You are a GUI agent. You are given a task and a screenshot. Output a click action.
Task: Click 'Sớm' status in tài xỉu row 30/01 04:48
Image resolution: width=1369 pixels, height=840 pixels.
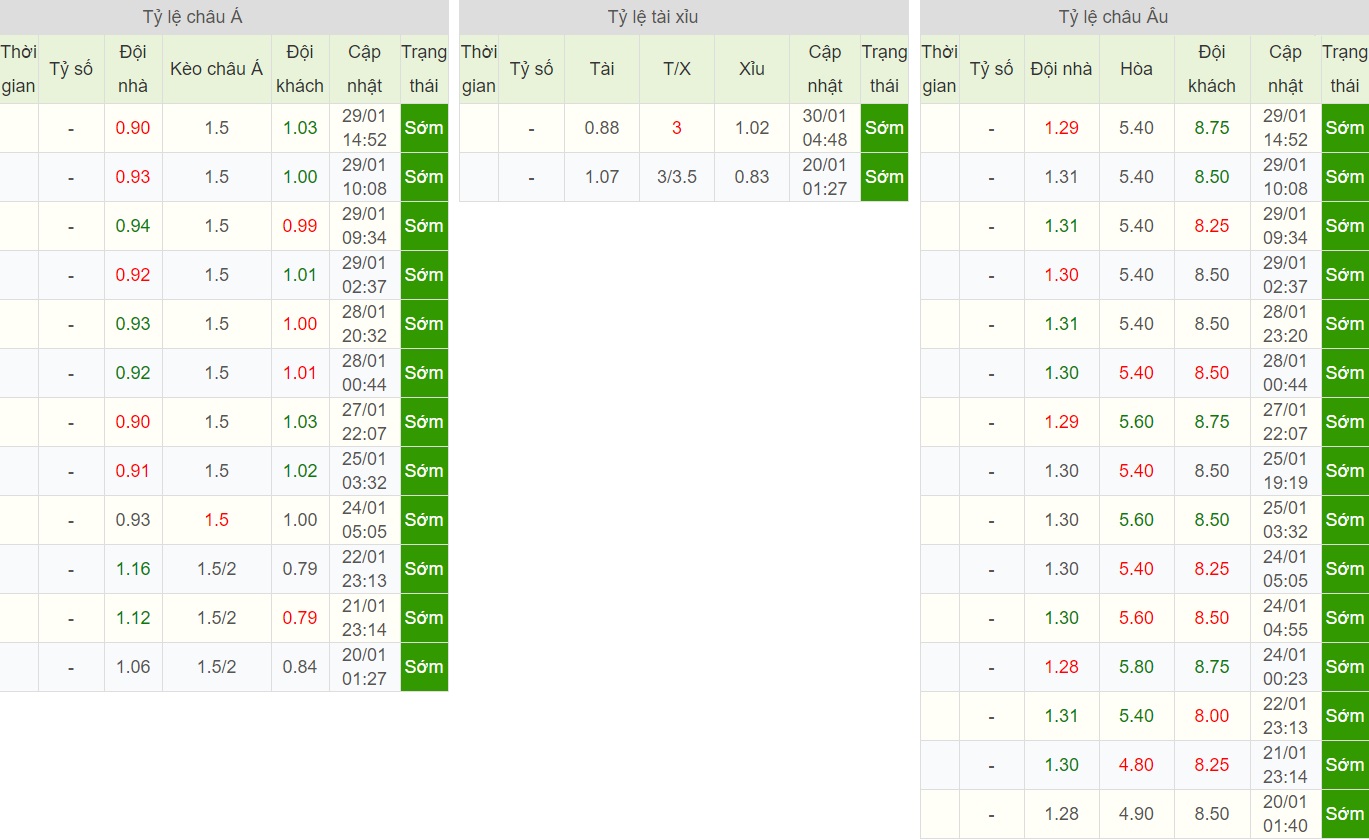[884, 128]
